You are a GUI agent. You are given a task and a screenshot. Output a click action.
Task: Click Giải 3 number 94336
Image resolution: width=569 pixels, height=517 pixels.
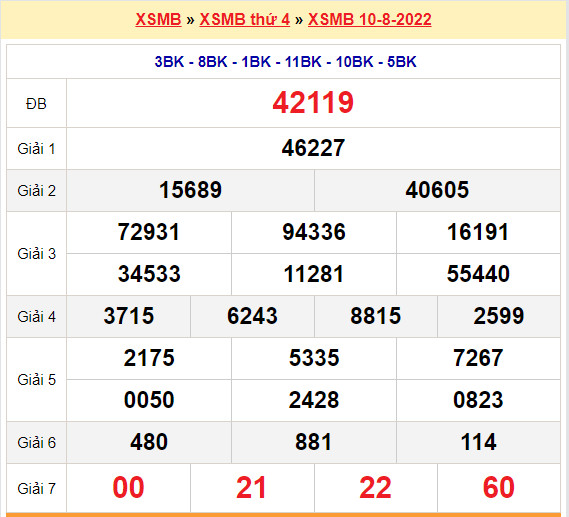[x=314, y=232]
